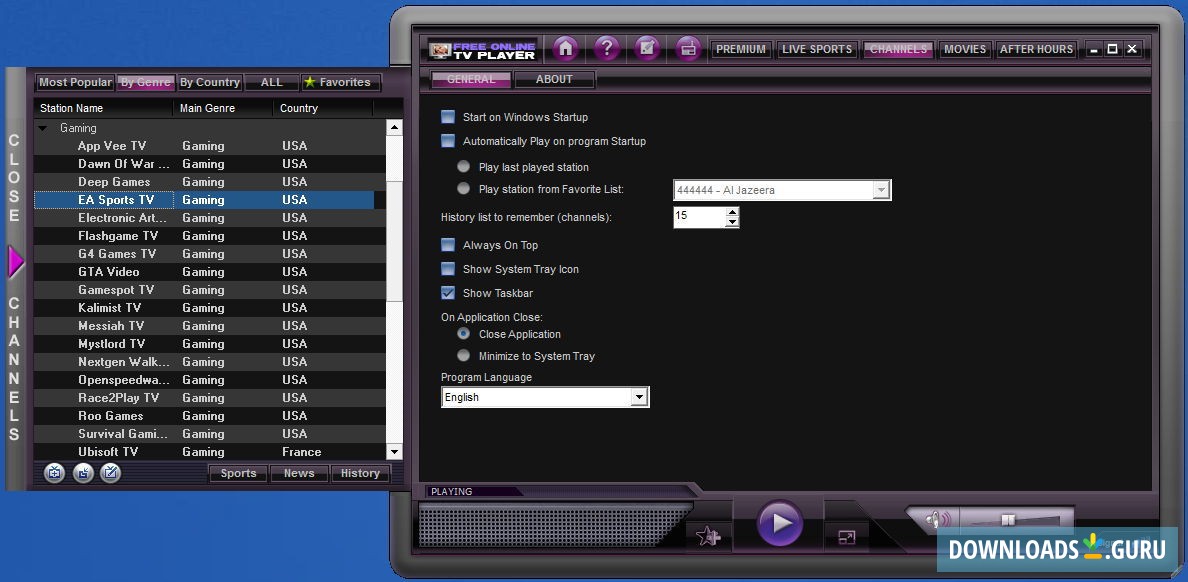The width and height of the screenshot is (1188, 582).
Task: Open the Favorite List station dropdown
Action: pyautogui.click(x=879, y=189)
